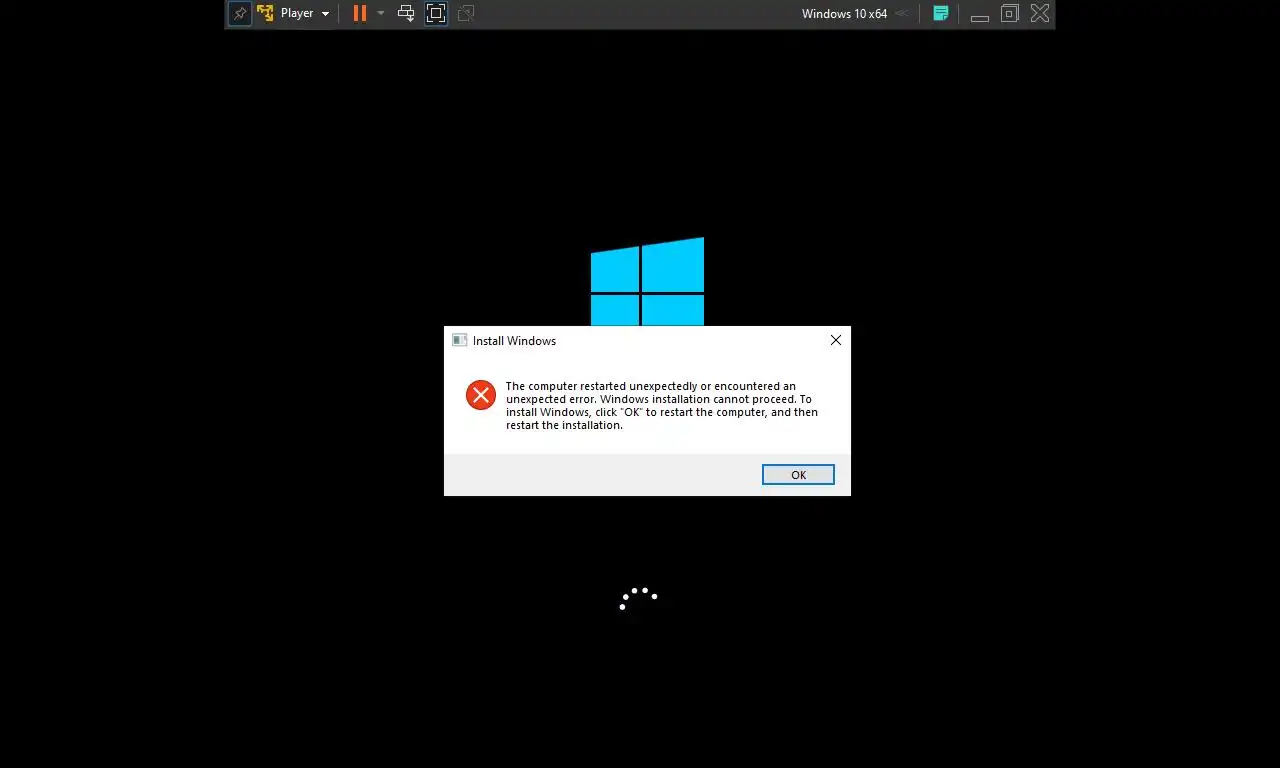The width and height of the screenshot is (1280, 768).
Task: Send Ctrl+Alt+Del to the virtual machine
Action: [x=406, y=14]
